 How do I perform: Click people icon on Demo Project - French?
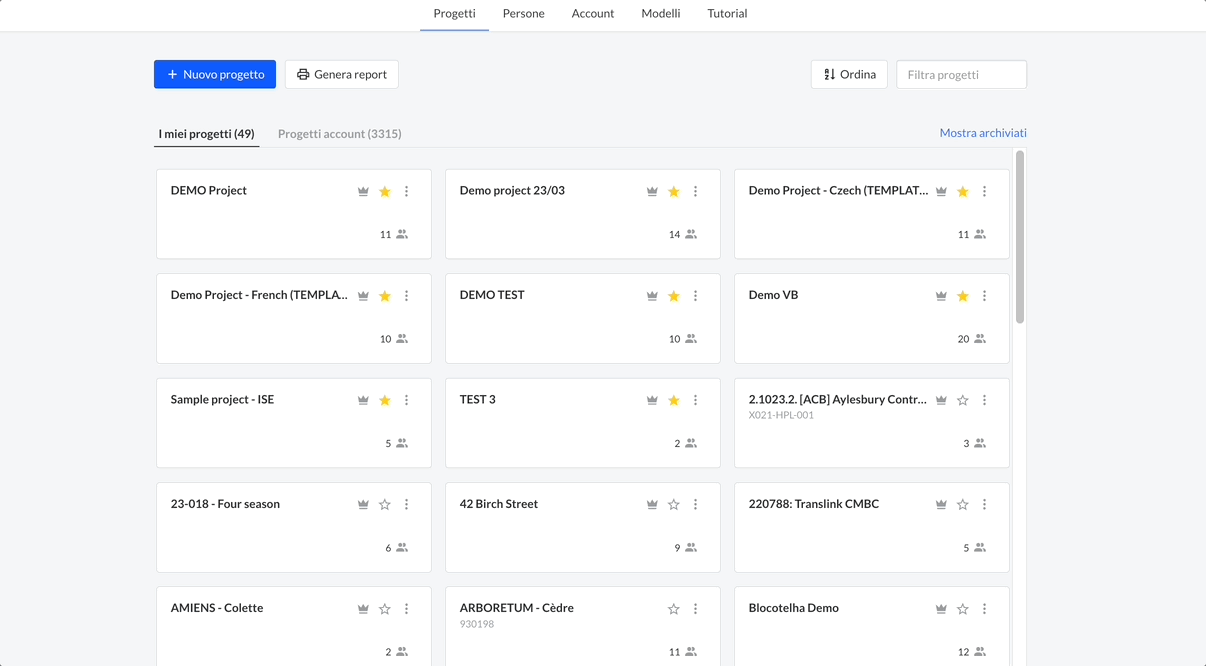coord(402,339)
